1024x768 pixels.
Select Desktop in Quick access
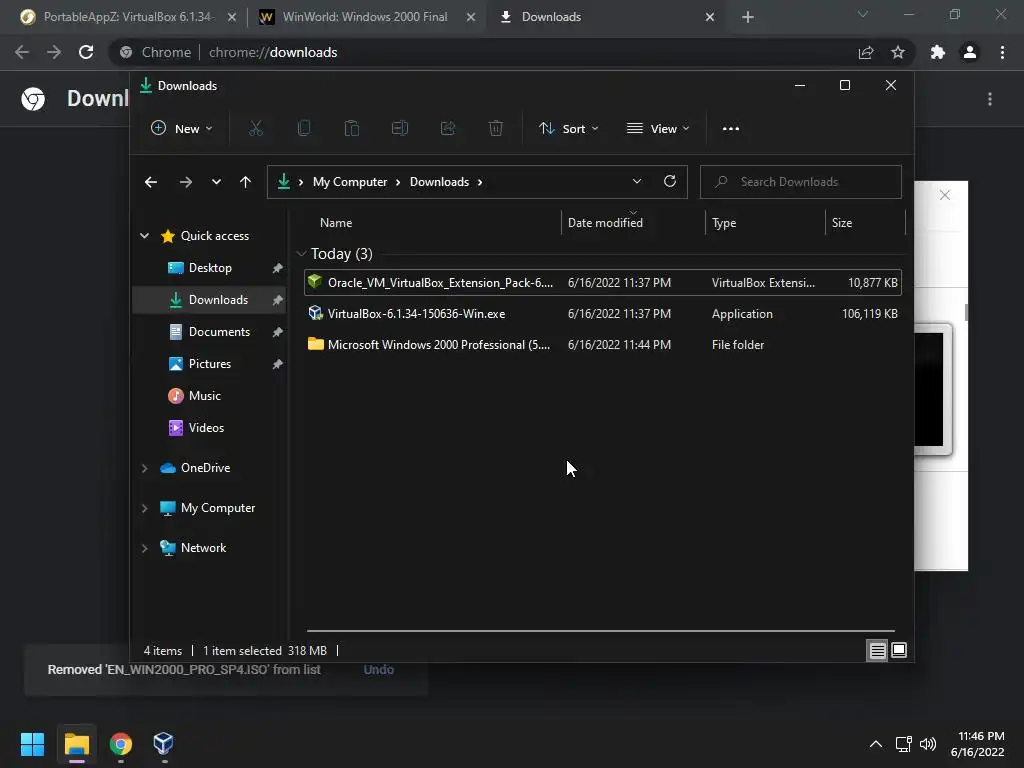[x=210, y=268]
